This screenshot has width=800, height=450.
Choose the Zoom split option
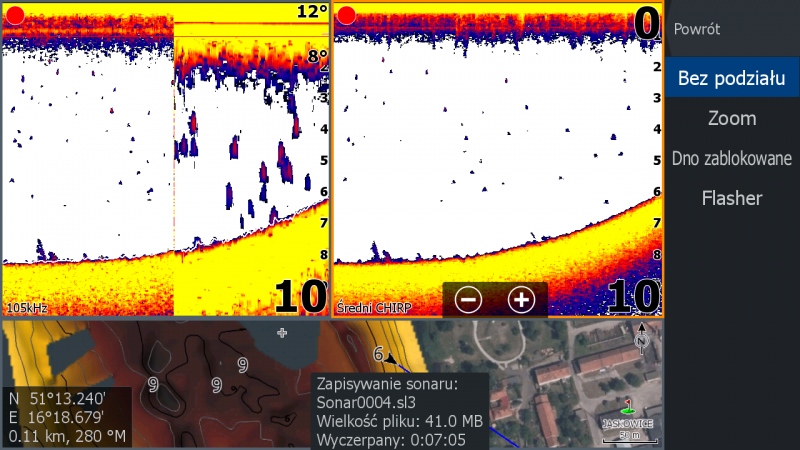731,118
